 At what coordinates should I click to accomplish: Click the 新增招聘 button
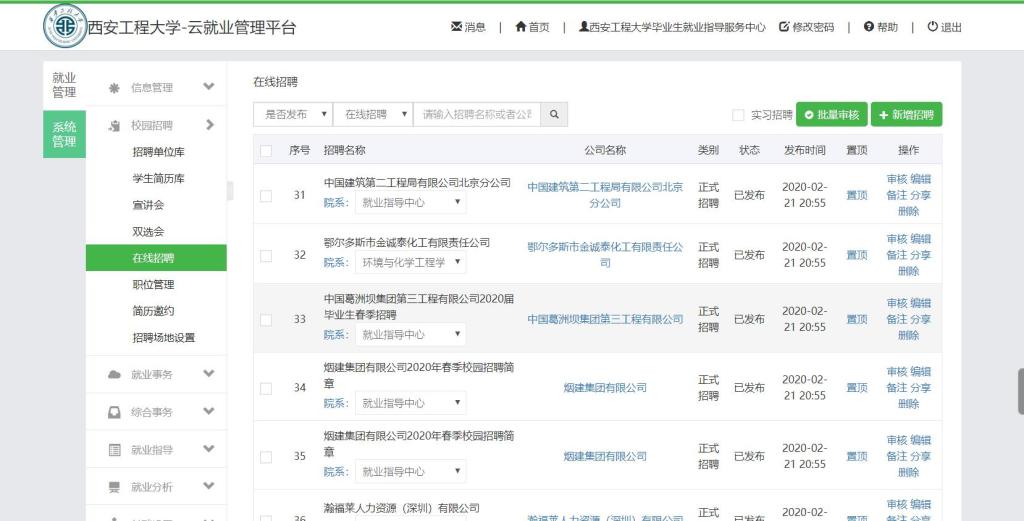[906, 114]
